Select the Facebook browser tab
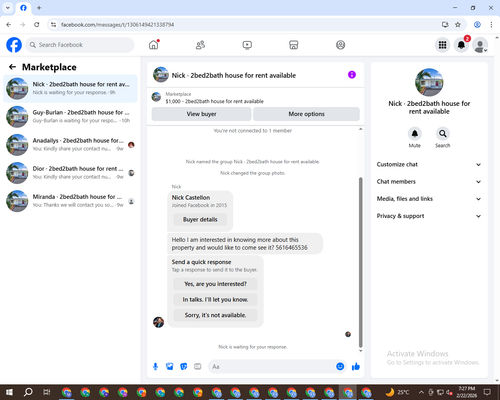The image size is (500, 400). pos(23,8)
